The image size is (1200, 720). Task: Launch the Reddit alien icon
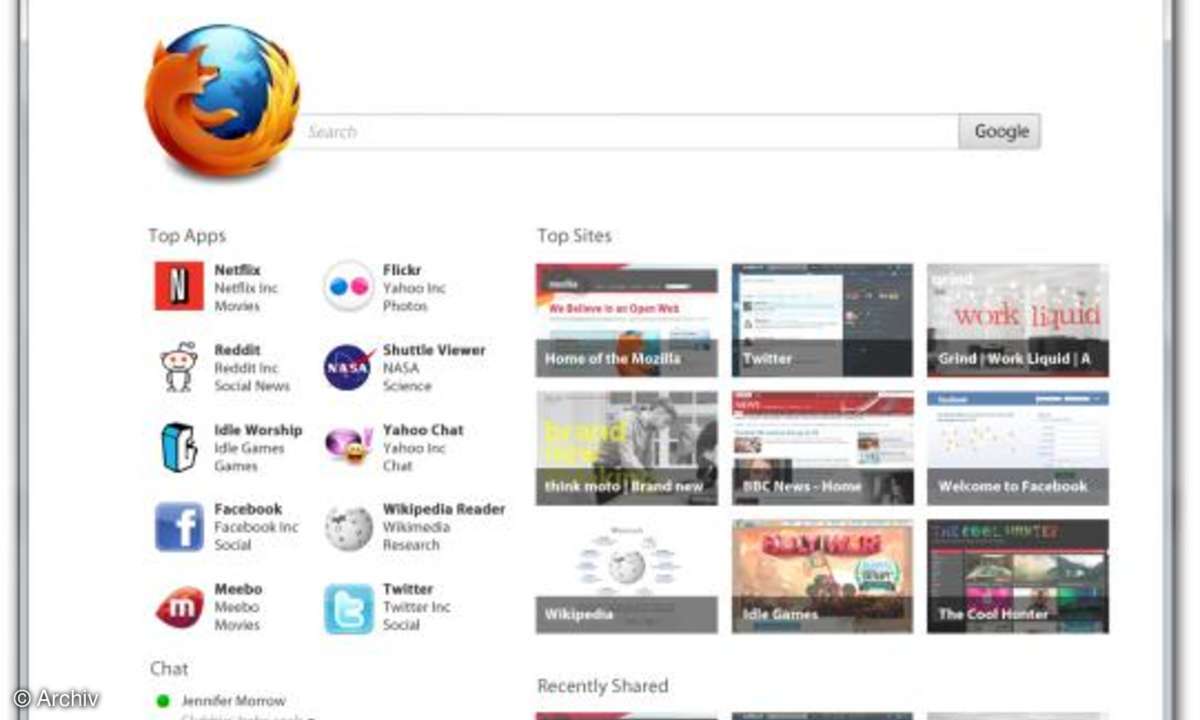point(179,367)
